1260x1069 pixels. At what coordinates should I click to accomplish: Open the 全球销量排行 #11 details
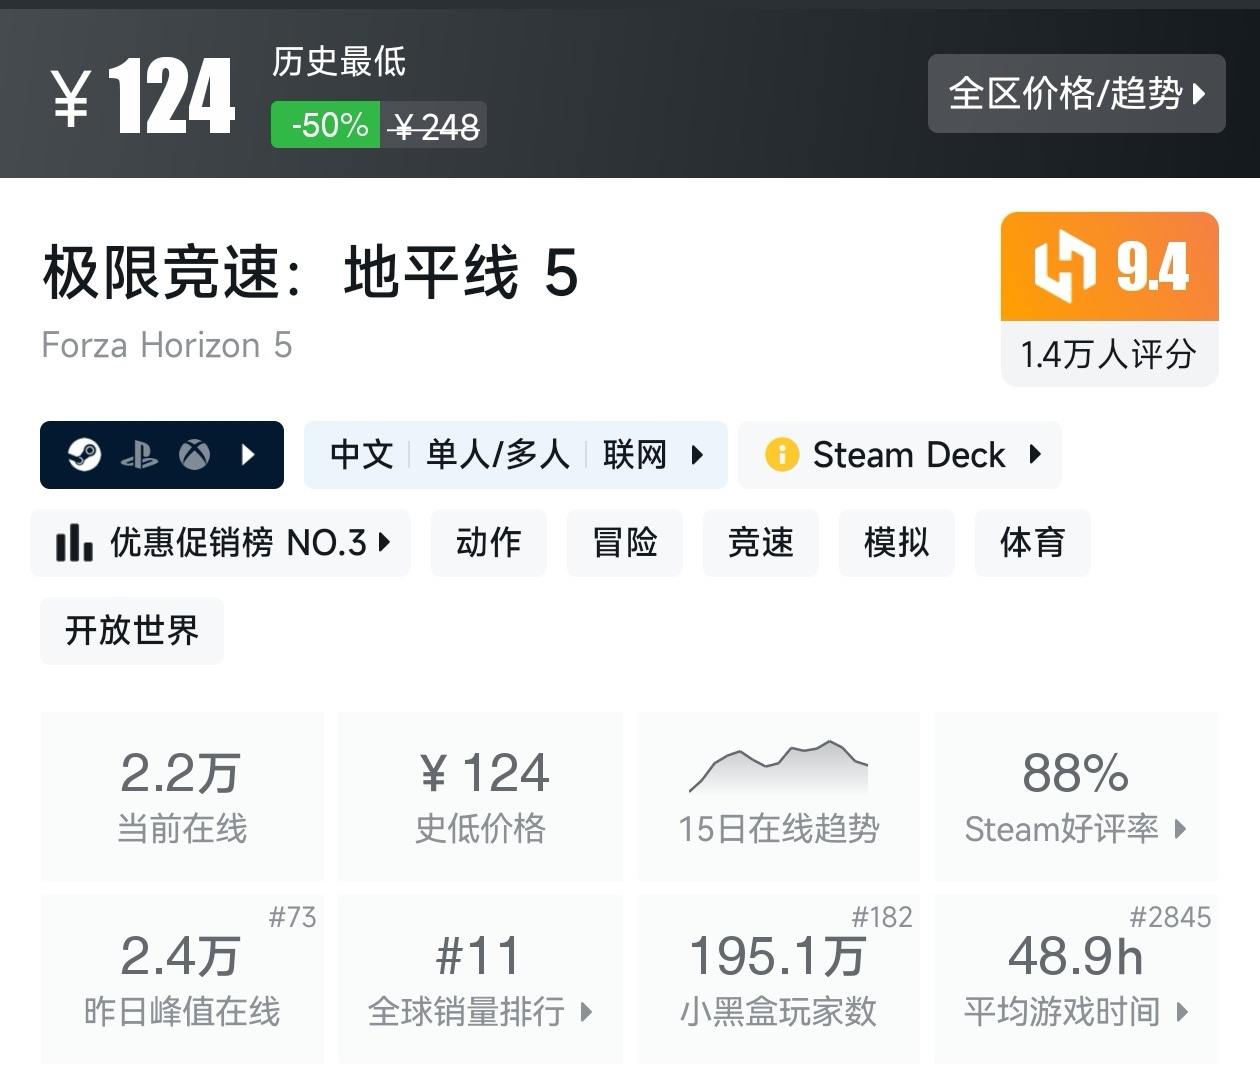tap(481, 979)
